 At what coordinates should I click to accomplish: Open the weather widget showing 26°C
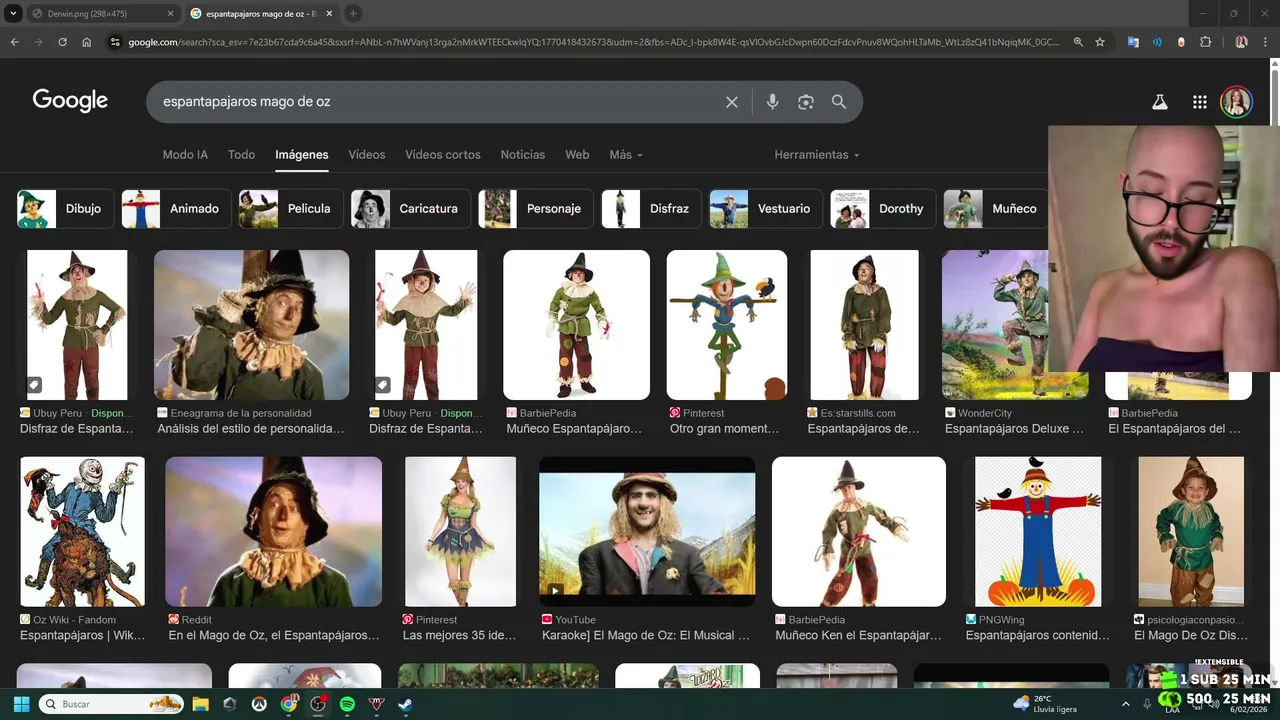tap(1047, 704)
